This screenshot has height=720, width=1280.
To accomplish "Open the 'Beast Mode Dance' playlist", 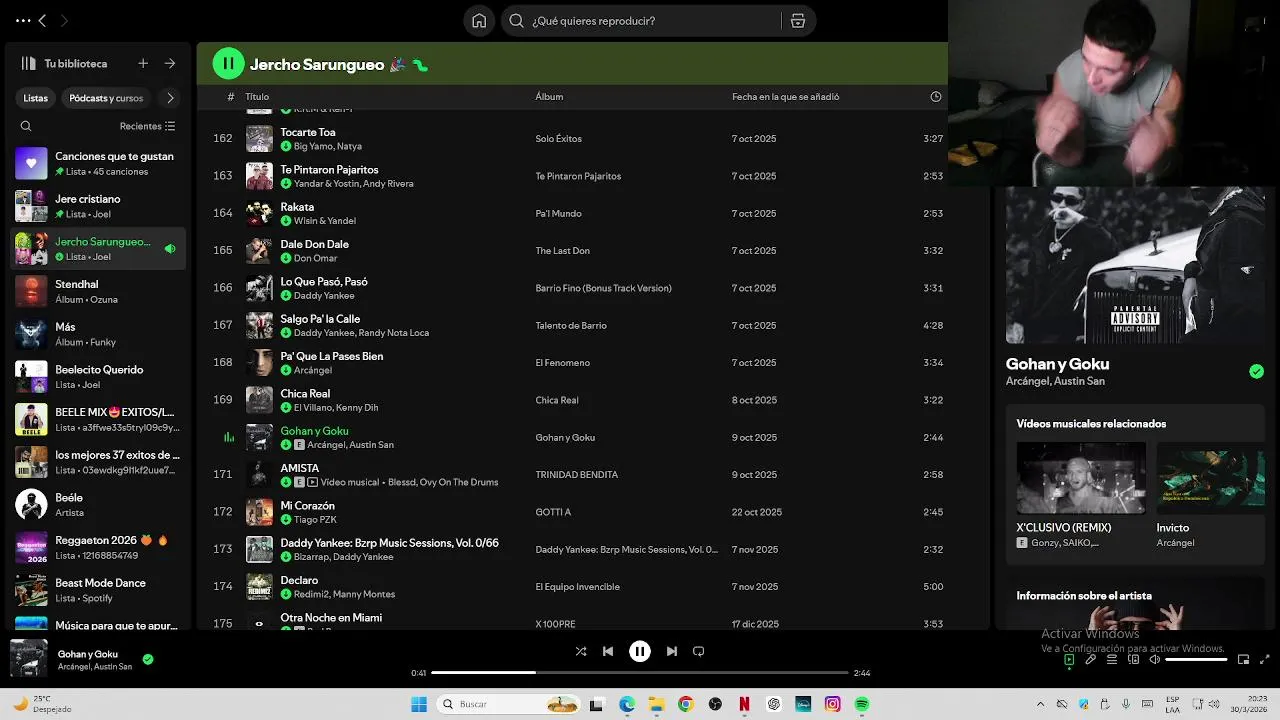I will [98, 590].
